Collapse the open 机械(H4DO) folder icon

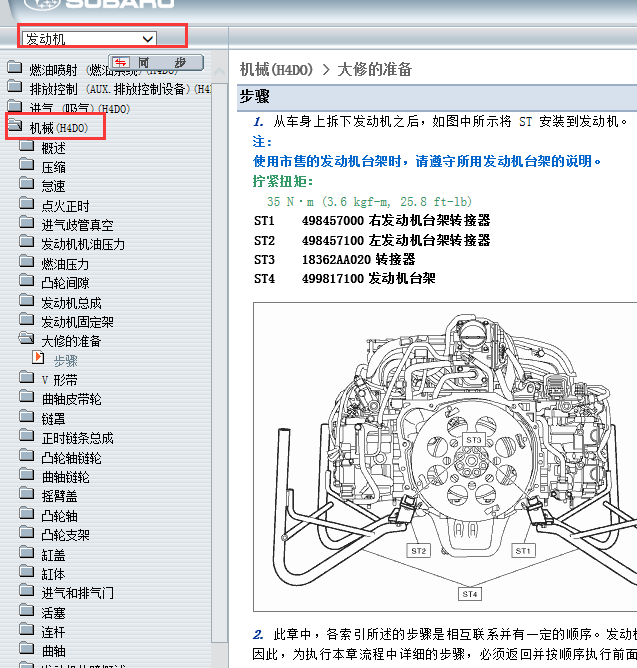click(x=15, y=126)
